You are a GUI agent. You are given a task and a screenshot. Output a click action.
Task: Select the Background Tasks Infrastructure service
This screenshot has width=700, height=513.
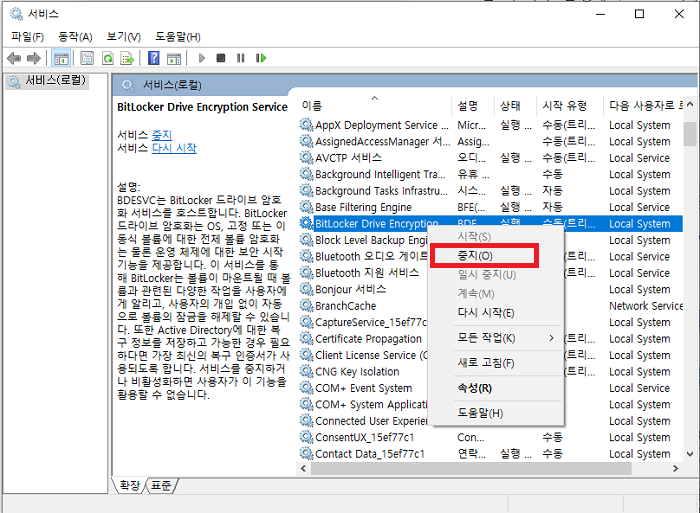click(490, 191)
